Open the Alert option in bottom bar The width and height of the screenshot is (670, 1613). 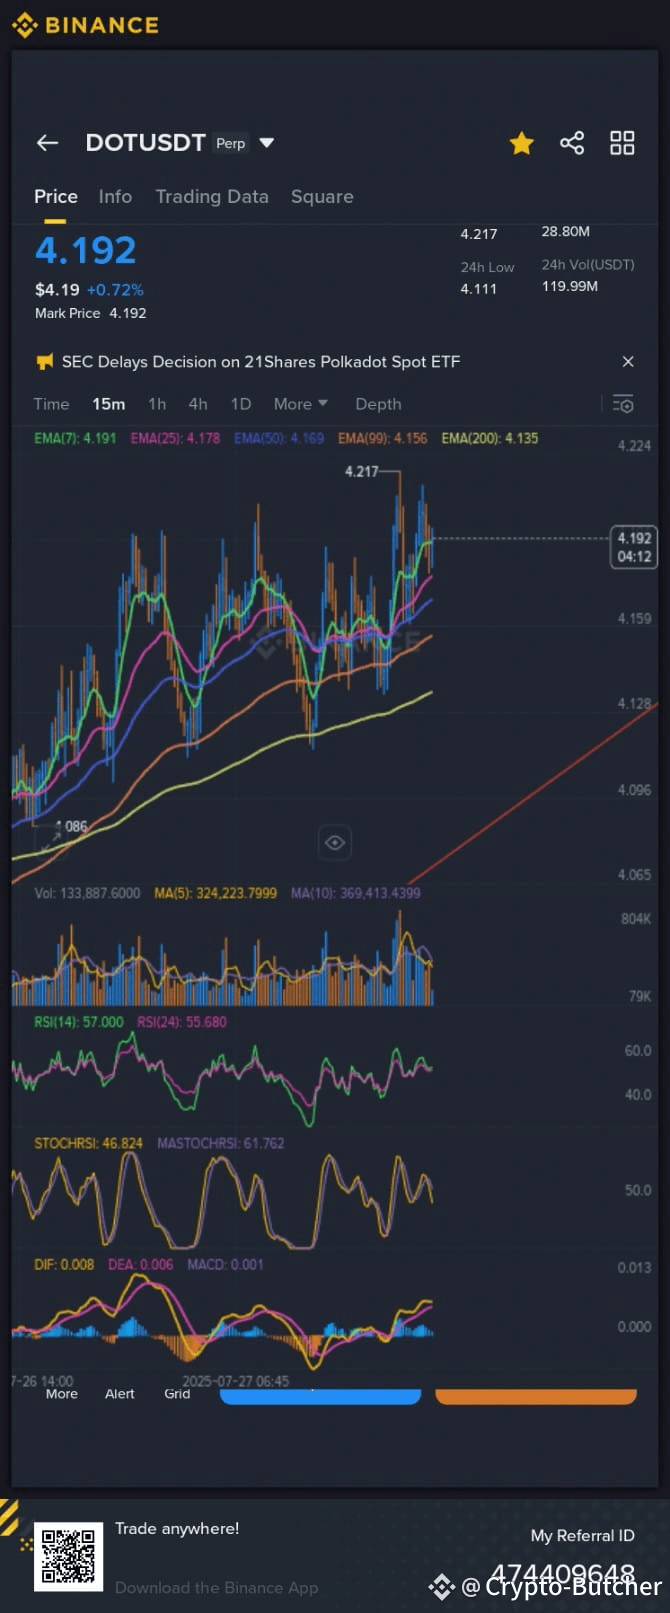coord(120,1394)
